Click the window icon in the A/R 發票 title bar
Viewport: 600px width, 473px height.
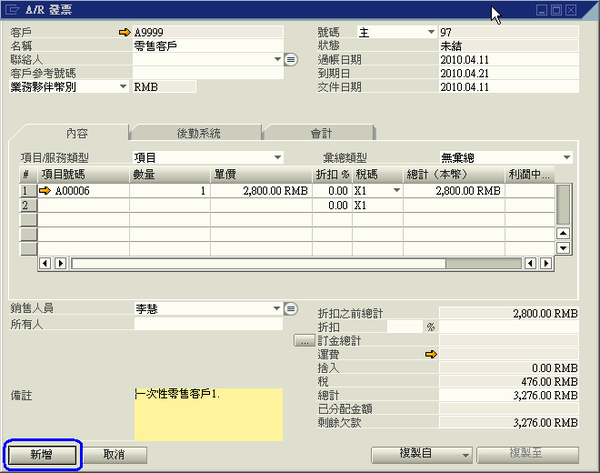pyautogui.click(x=12, y=10)
